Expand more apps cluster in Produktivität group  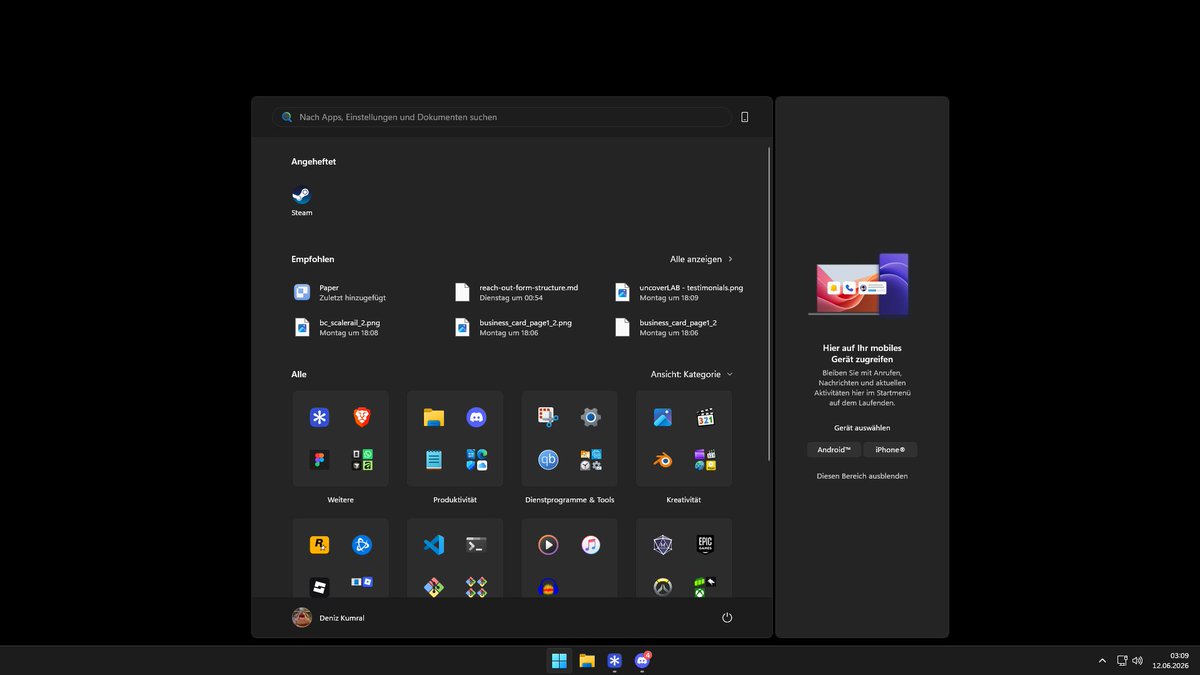(x=476, y=460)
